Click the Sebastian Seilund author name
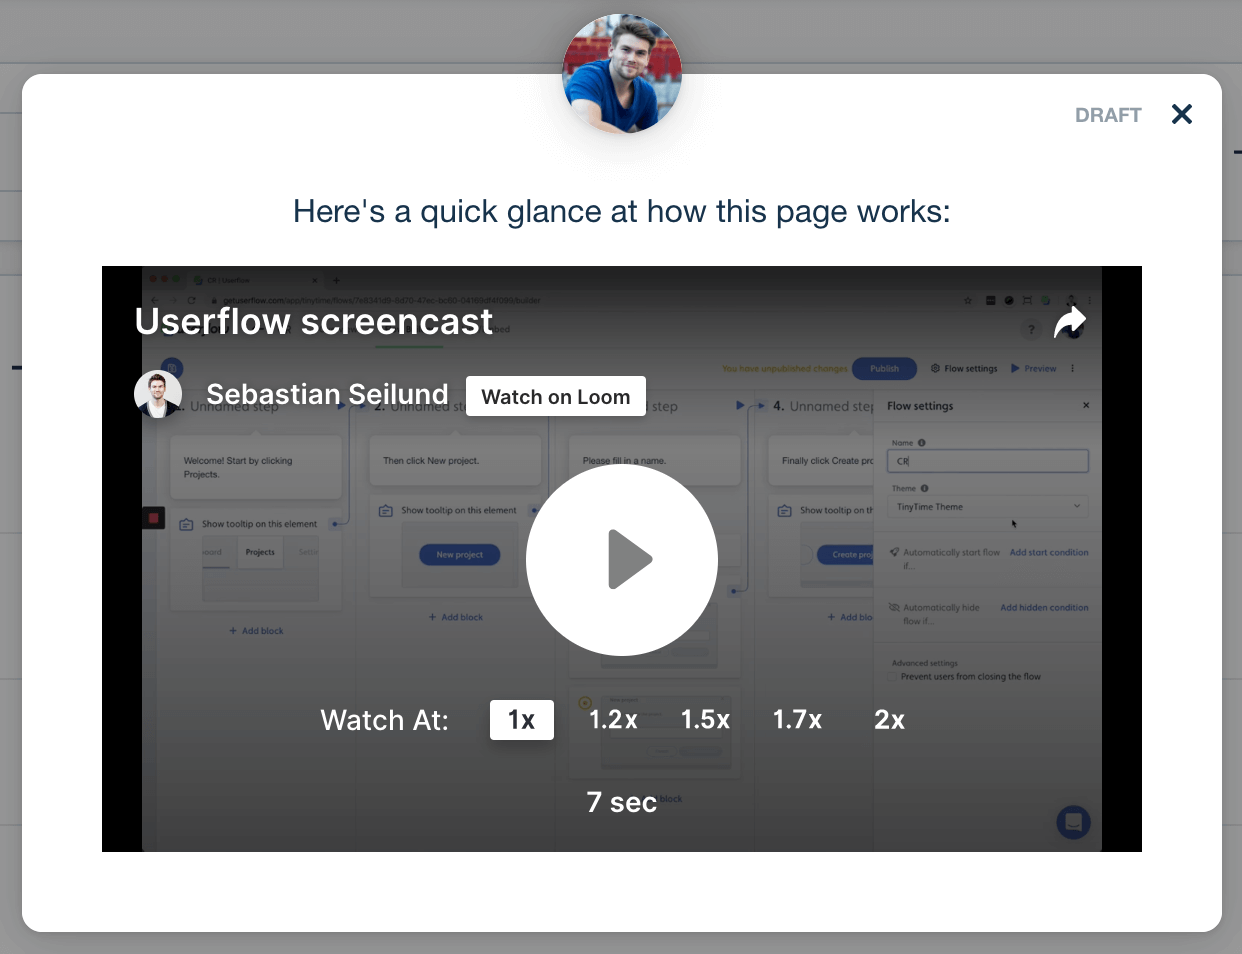Screen dimensions: 1242x954 327,394
